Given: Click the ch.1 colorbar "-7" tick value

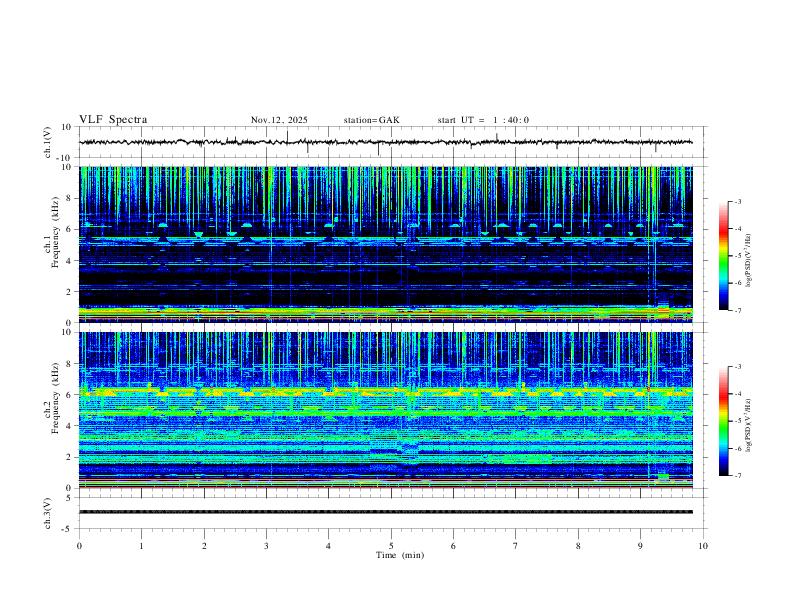Looking at the screenshot, I should click(737, 310).
